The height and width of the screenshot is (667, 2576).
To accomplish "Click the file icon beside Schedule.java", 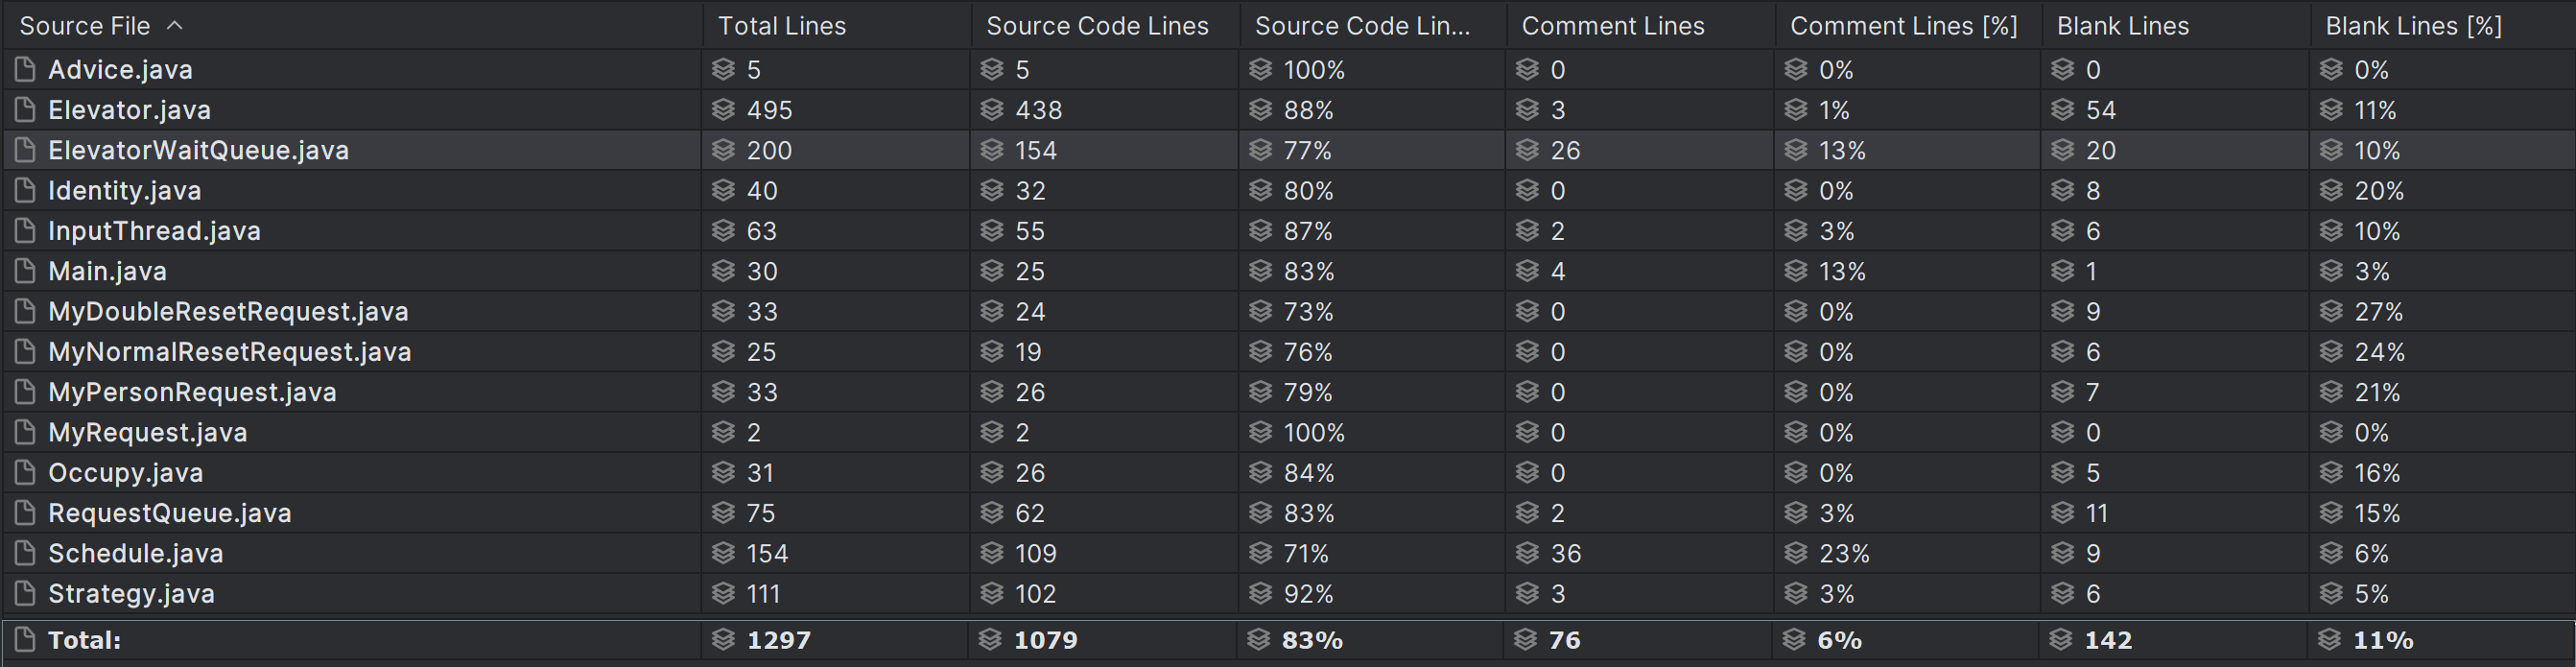I will [25, 553].
